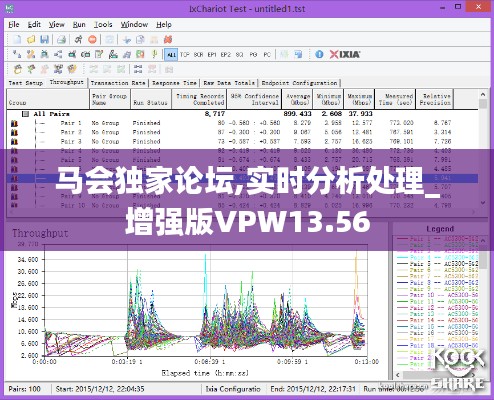Select the Pair 3 row
Viewport: 494px width, 400px height.
pyautogui.click(x=242, y=142)
